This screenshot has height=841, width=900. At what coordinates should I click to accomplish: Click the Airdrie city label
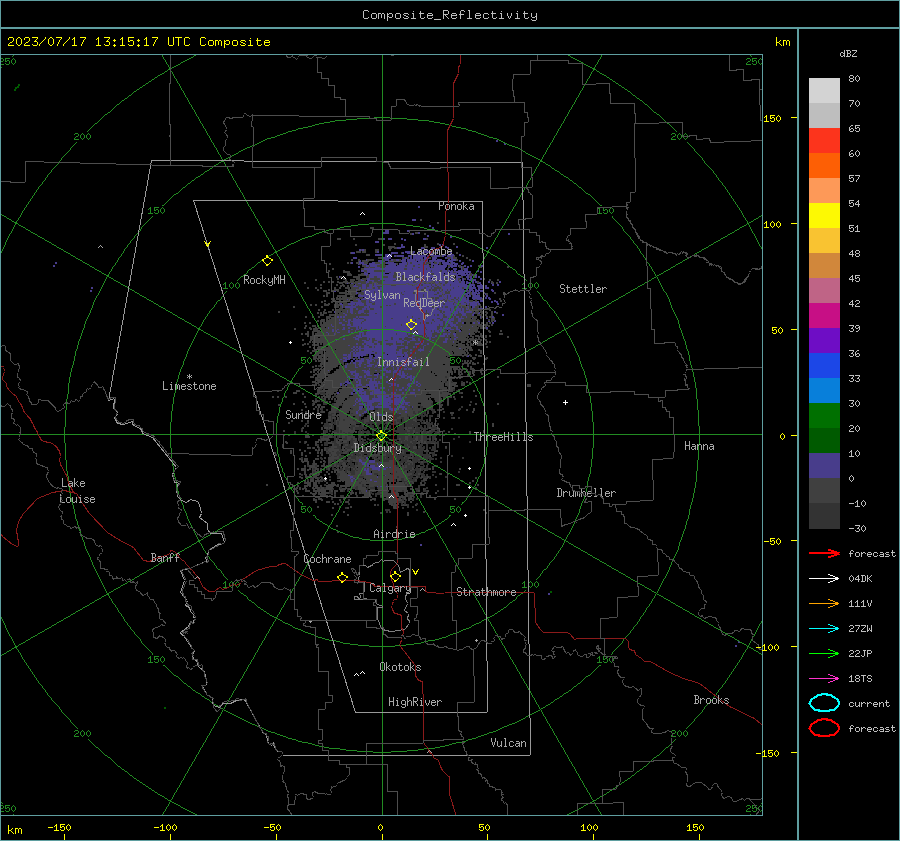click(x=394, y=534)
